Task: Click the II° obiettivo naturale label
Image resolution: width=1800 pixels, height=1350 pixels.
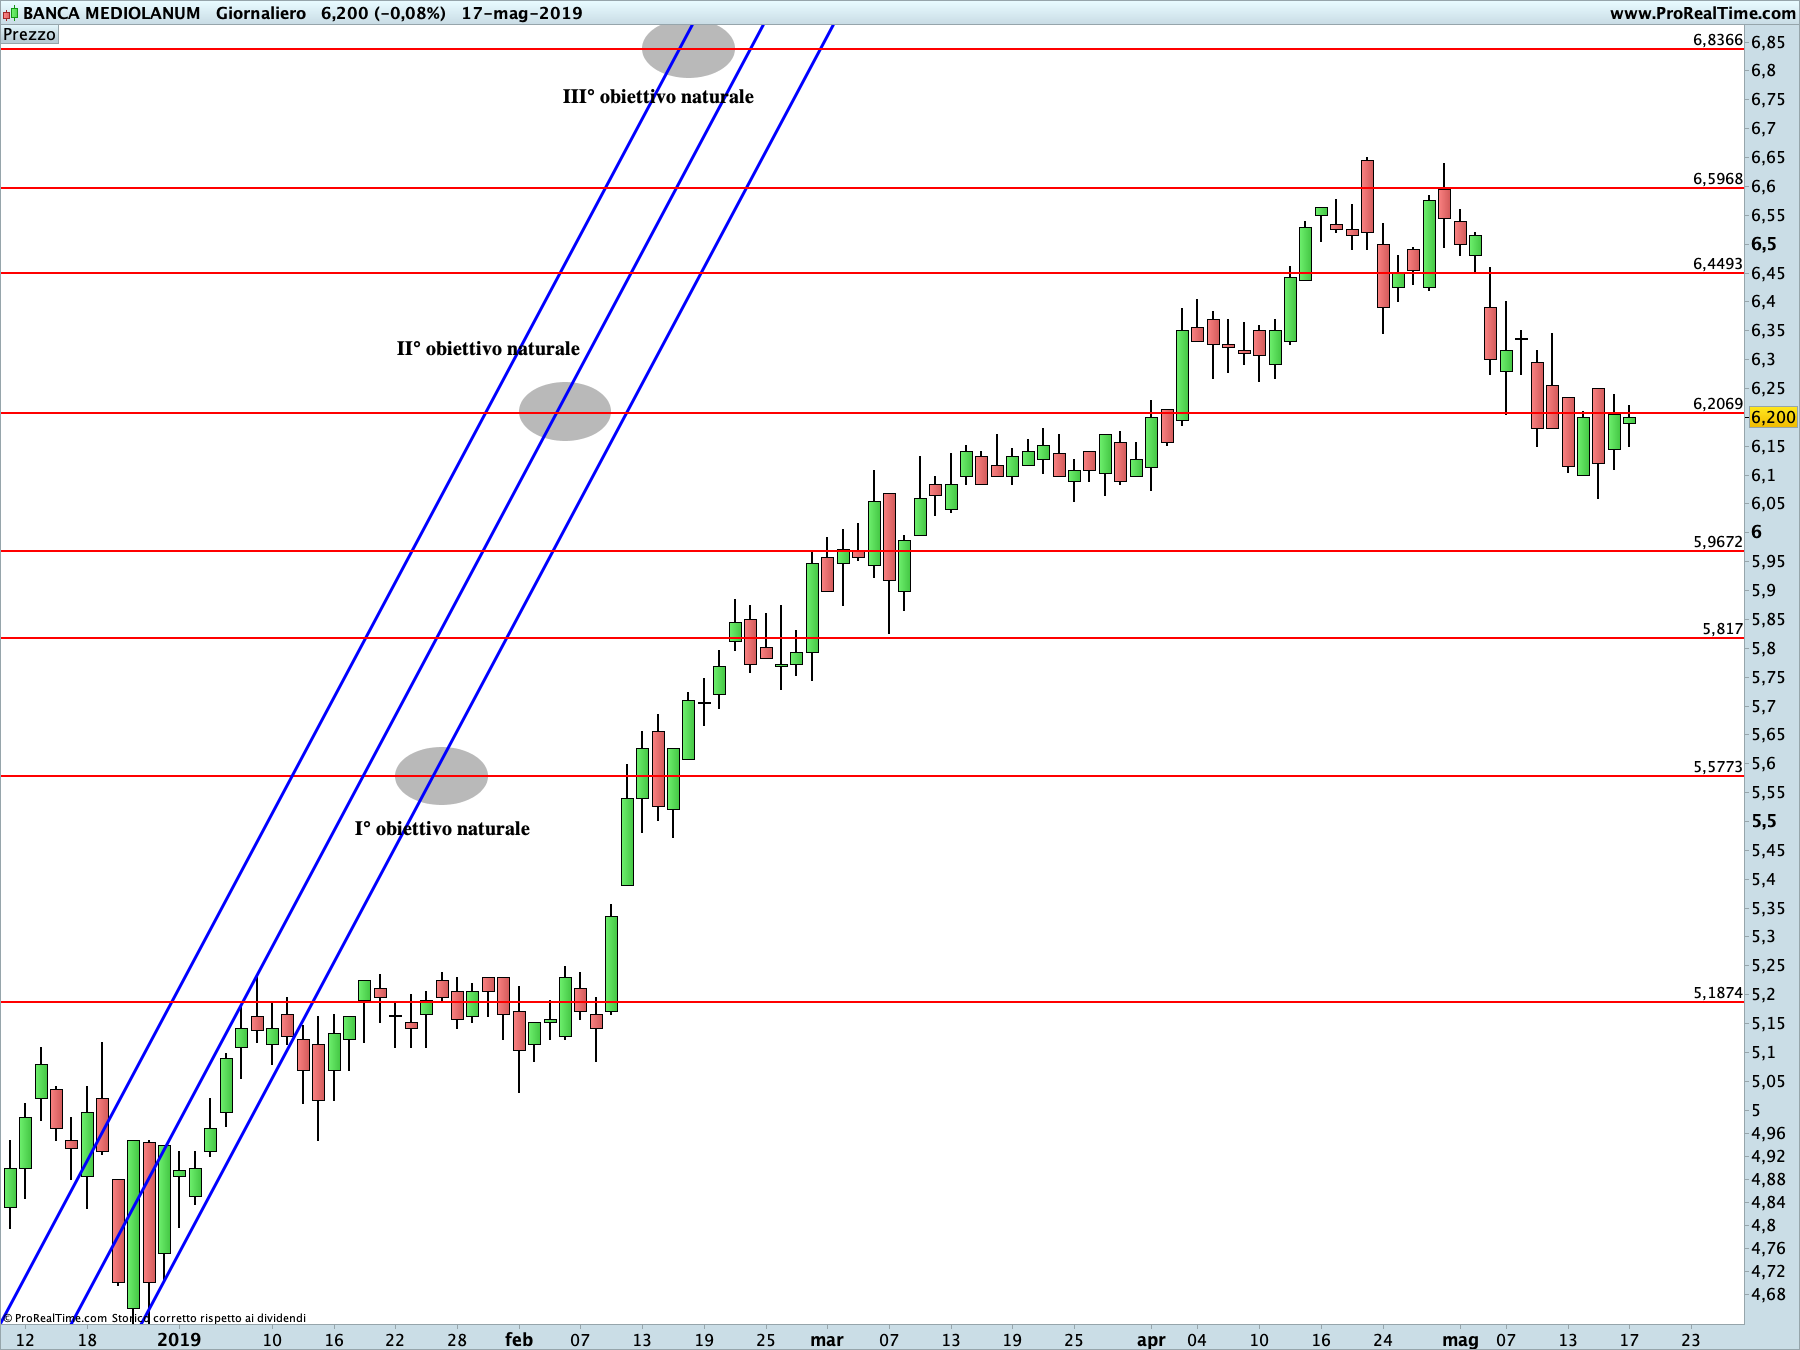Action: pyautogui.click(x=488, y=349)
